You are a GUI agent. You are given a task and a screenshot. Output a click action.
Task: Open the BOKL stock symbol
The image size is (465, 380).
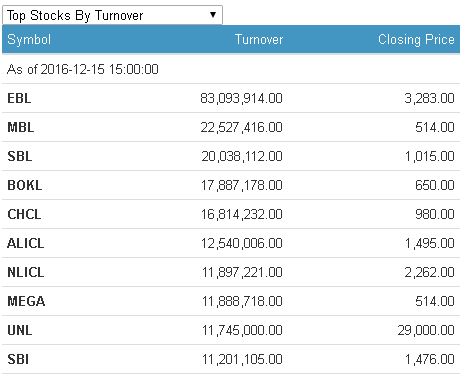pos(25,185)
